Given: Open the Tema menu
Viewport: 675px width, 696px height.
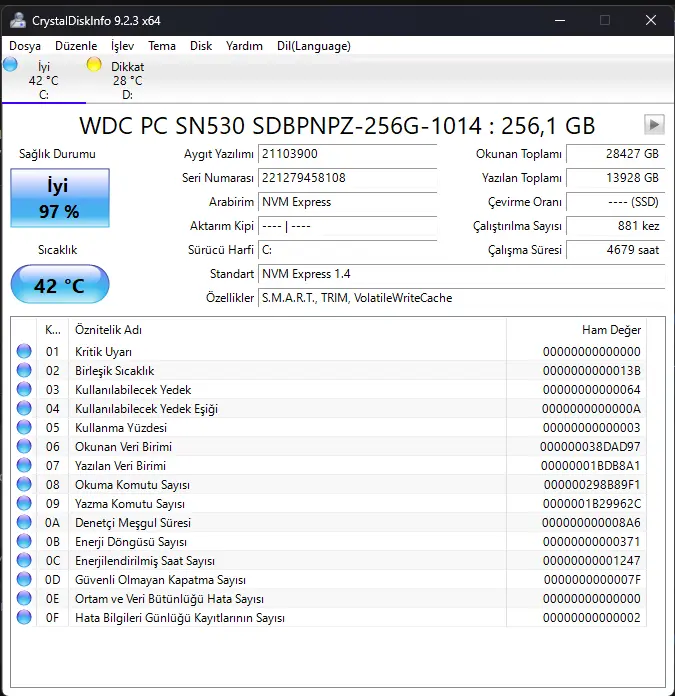Looking at the screenshot, I should click(162, 46).
